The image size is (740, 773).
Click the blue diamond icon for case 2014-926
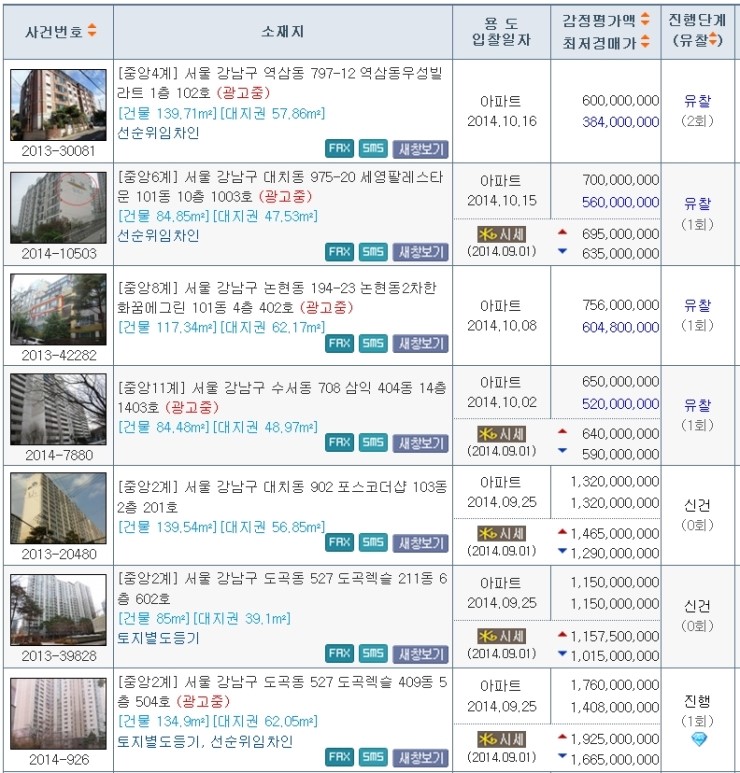pos(699,738)
